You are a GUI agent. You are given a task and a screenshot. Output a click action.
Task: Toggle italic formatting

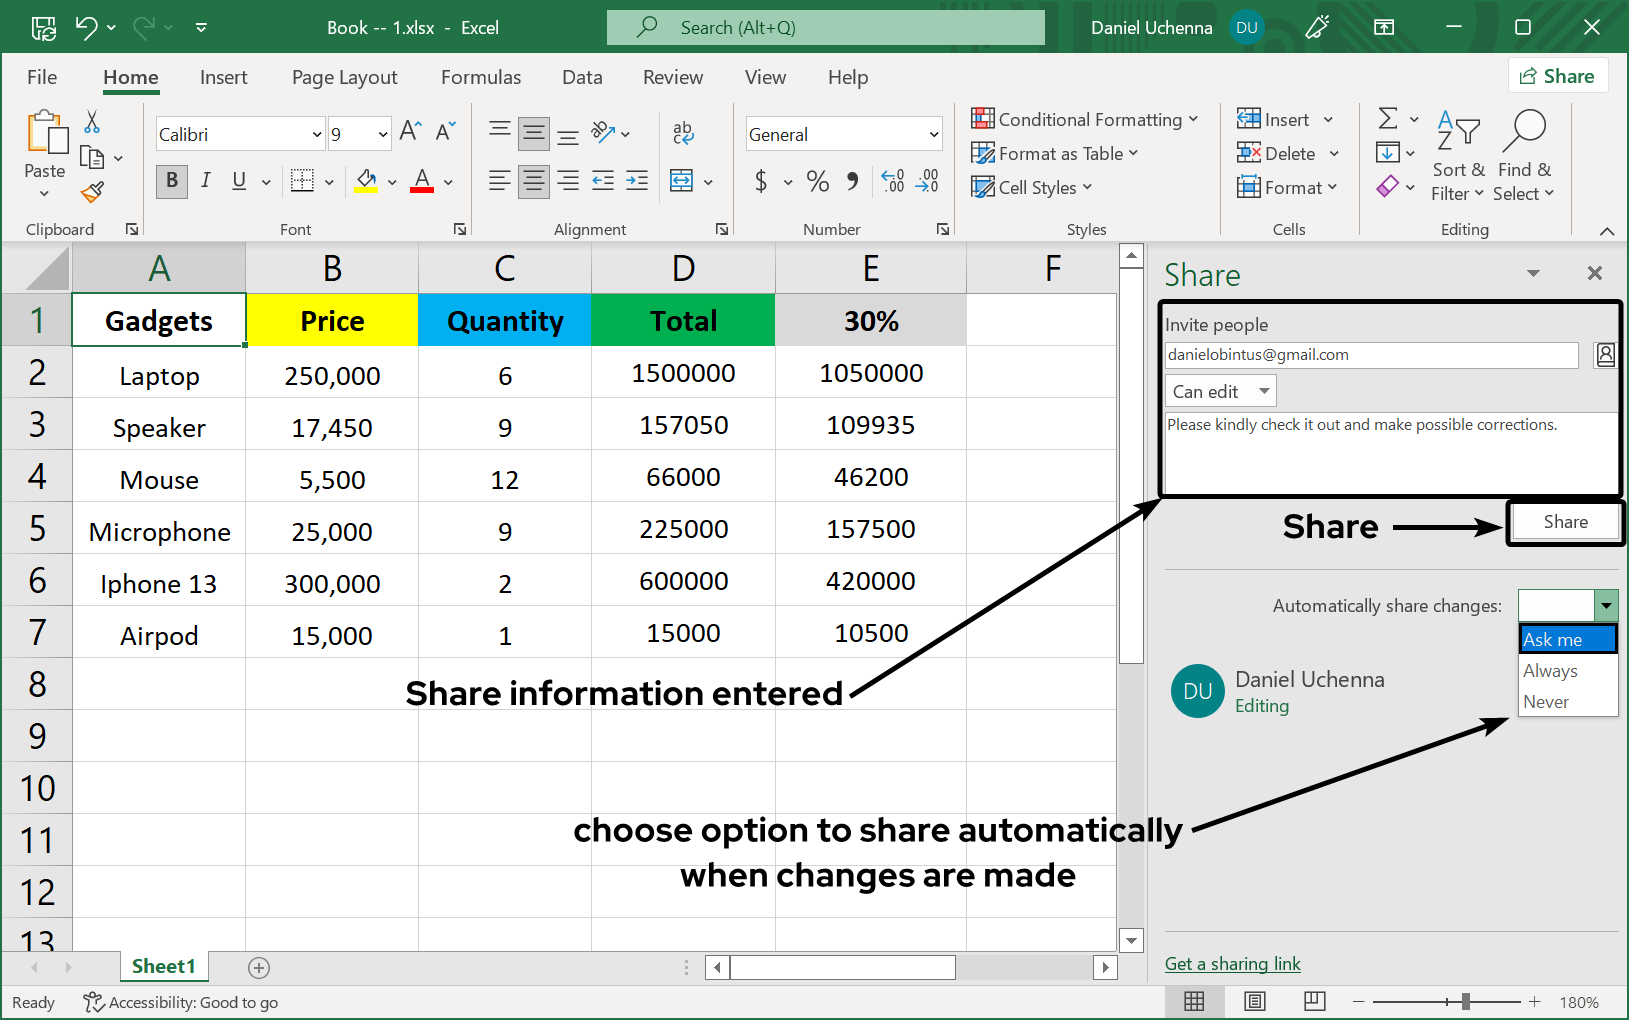206,181
